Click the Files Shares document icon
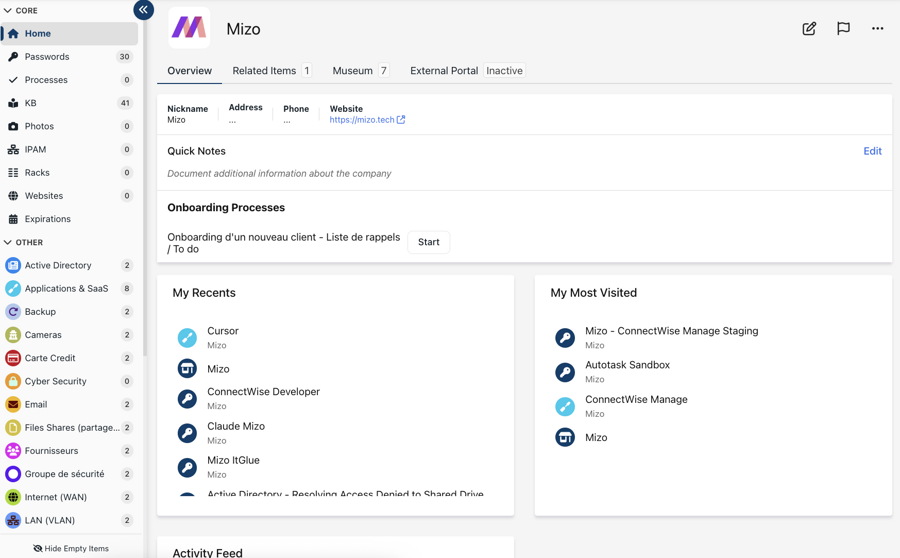This screenshot has width=900, height=558. coord(13,428)
